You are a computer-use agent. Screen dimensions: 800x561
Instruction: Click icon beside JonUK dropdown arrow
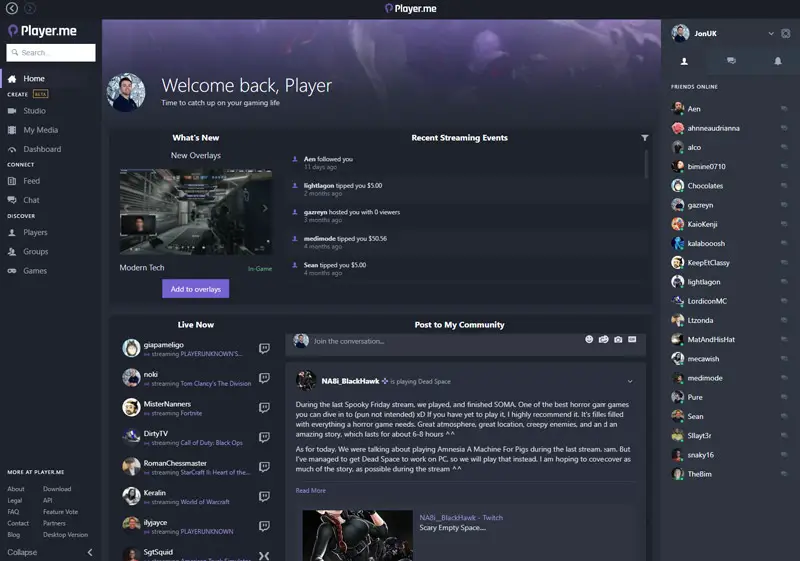[x=786, y=34]
